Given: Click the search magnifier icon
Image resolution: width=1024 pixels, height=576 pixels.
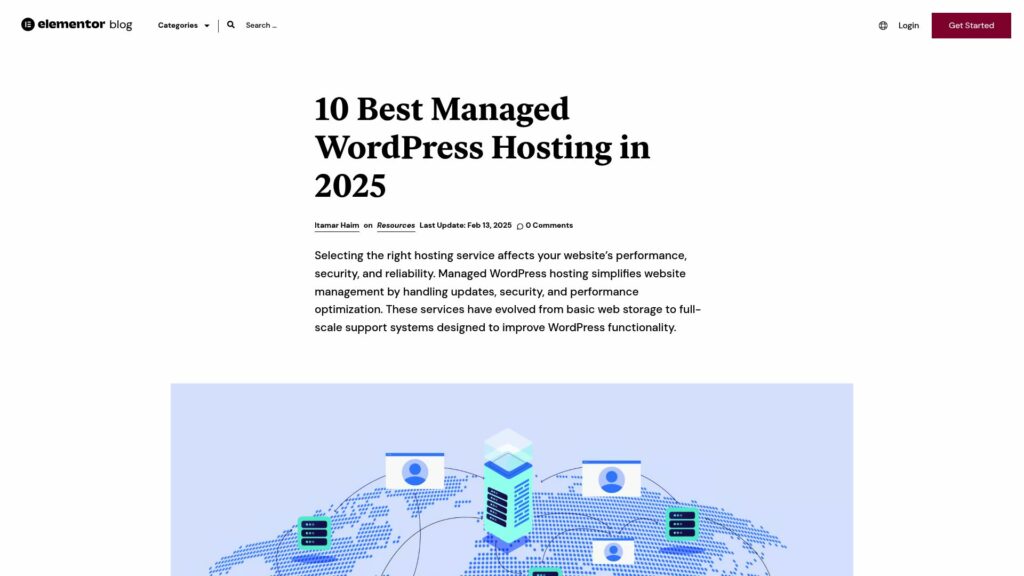Looking at the screenshot, I should 231,25.
